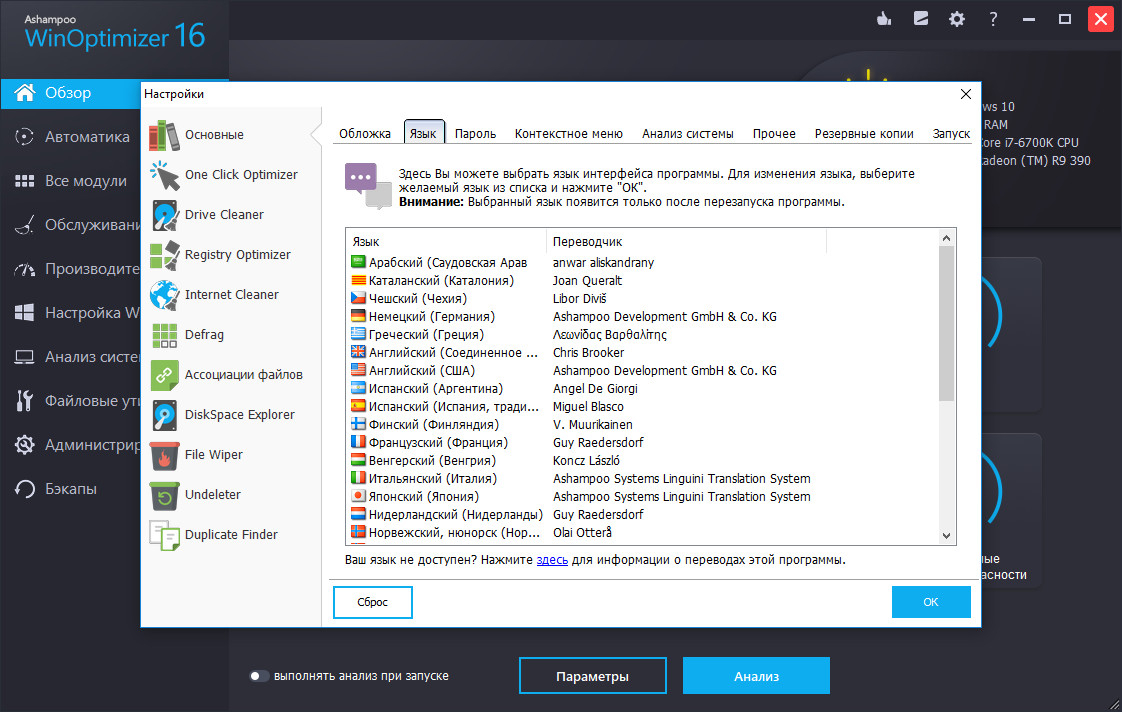1122x712 pixels.
Task: Open Все модули grid icon
Action: [x=24, y=181]
